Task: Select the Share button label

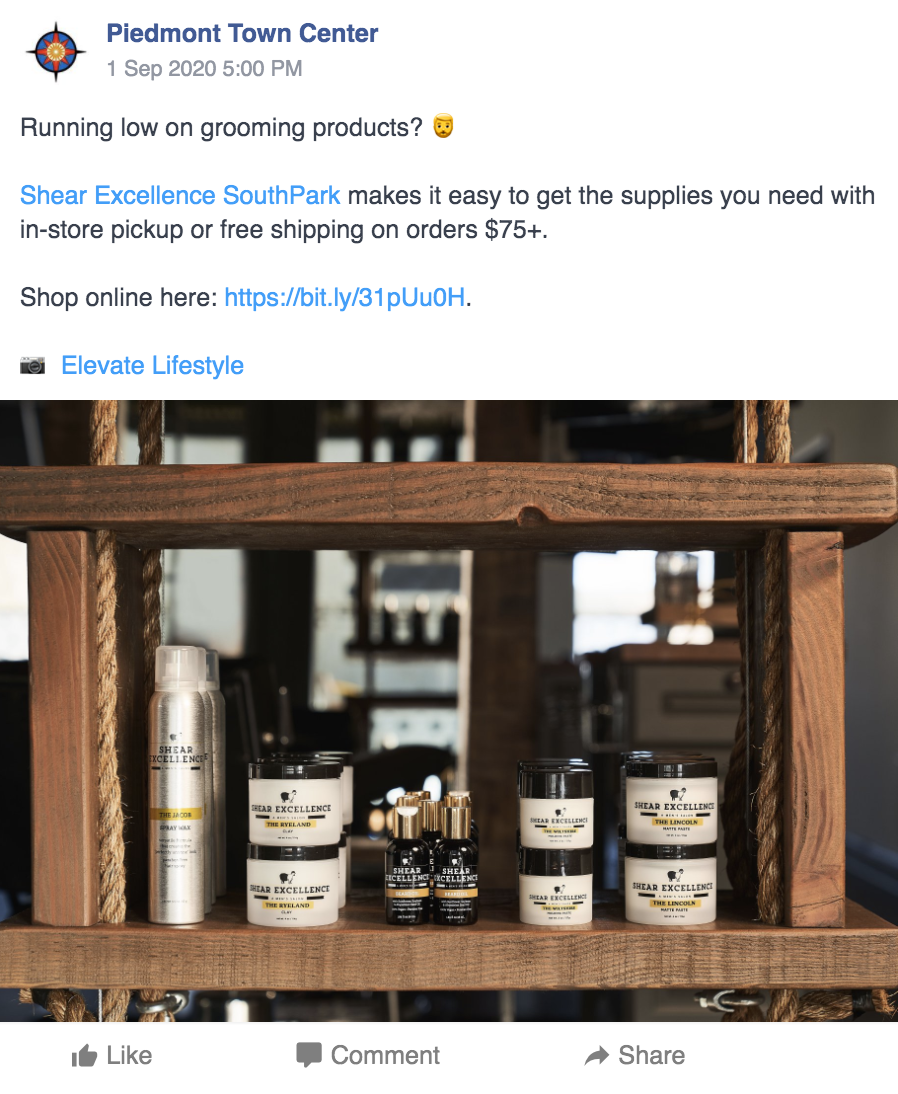Action: click(x=652, y=1055)
